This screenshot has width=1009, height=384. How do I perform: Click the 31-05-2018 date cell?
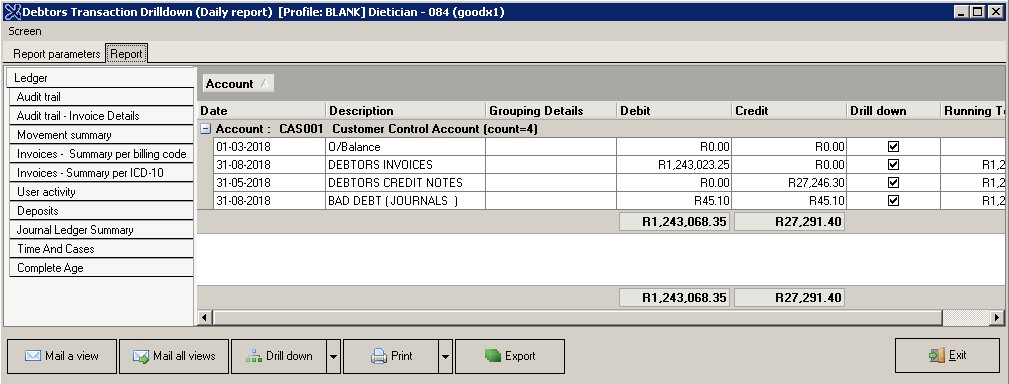(270, 183)
